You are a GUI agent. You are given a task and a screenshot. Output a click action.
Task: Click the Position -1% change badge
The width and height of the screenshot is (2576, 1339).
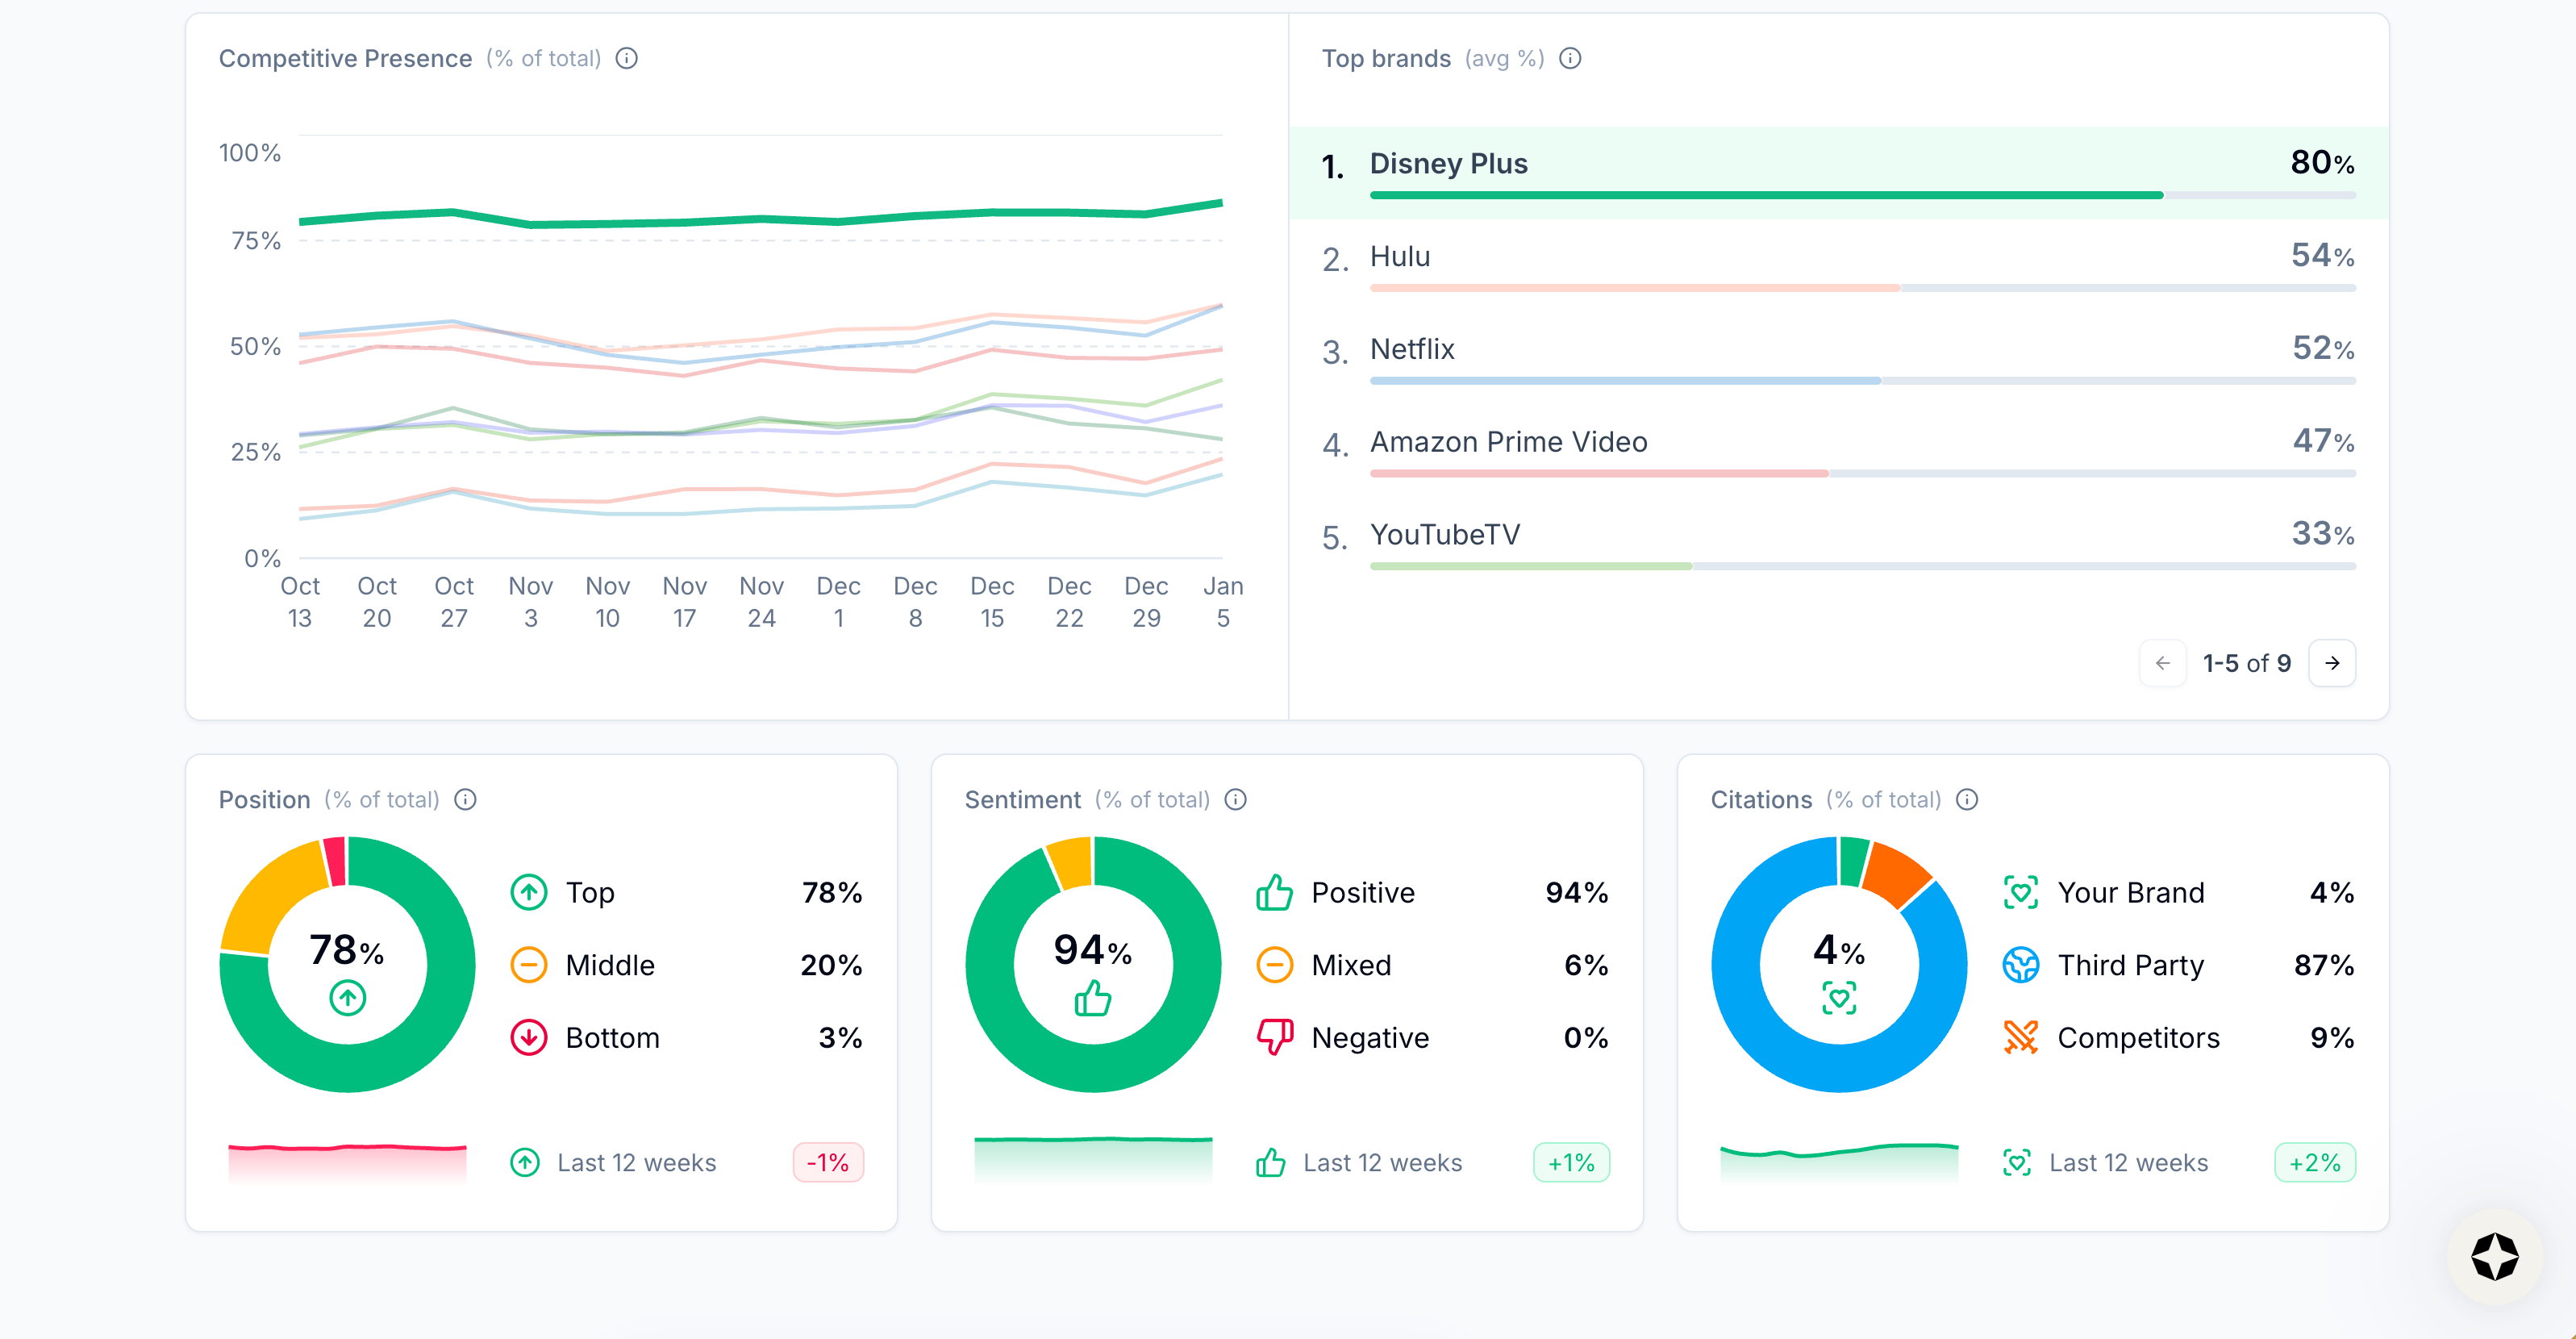(828, 1163)
